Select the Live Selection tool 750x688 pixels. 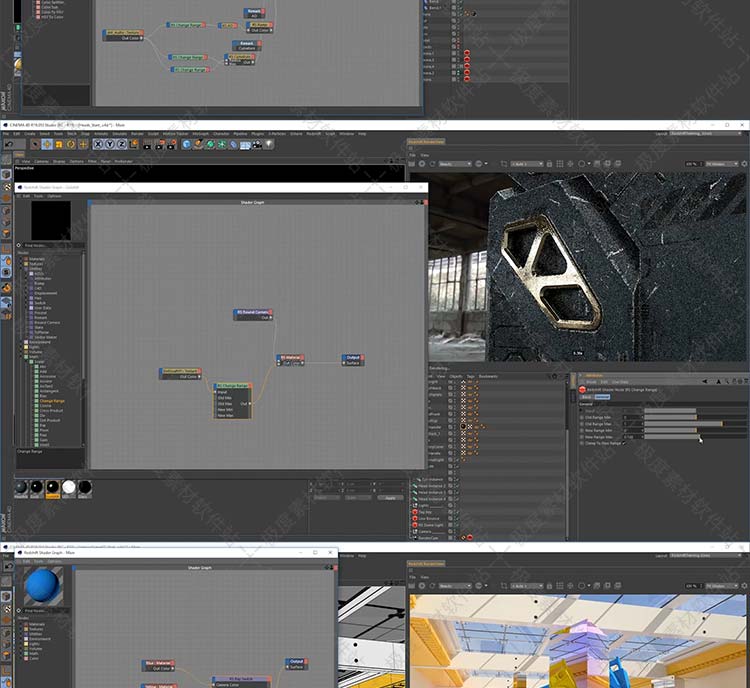pyautogui.click(x=35, y=144)
